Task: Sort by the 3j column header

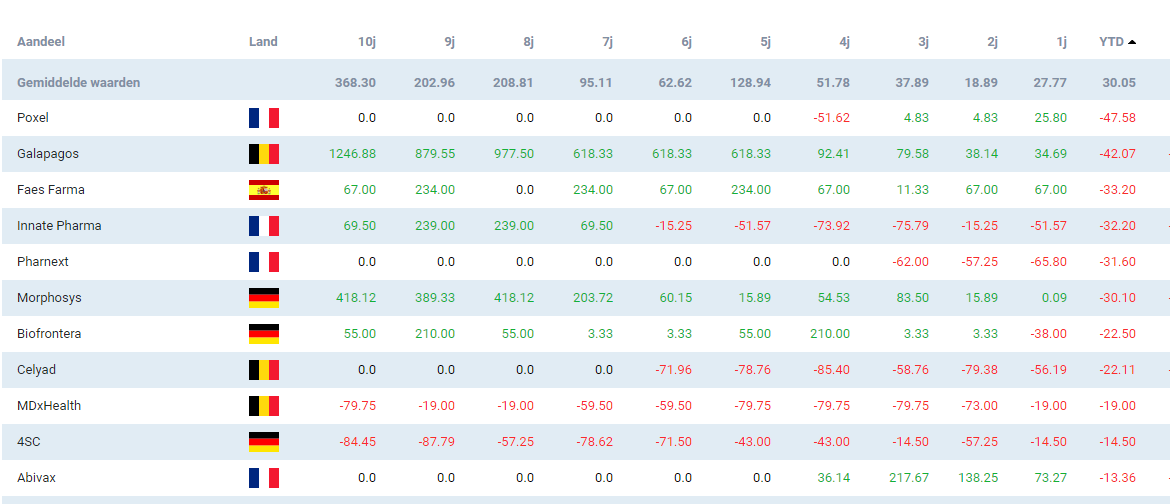Action: tap(923, 42)
